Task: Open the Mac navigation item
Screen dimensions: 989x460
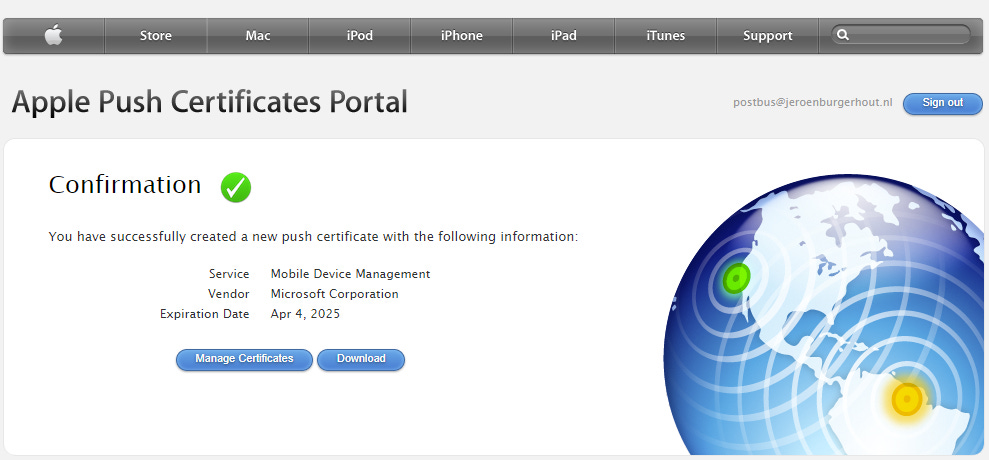Action: click(258, 36)
